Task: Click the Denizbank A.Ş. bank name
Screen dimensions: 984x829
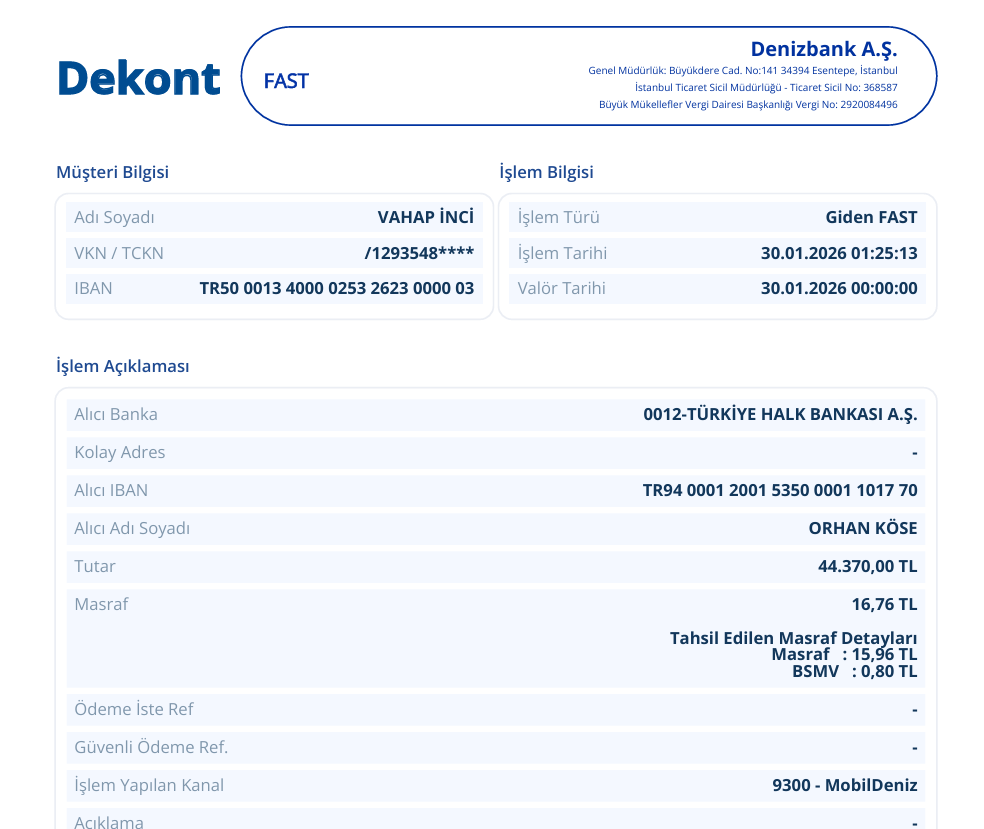Action: pos(824,49)
